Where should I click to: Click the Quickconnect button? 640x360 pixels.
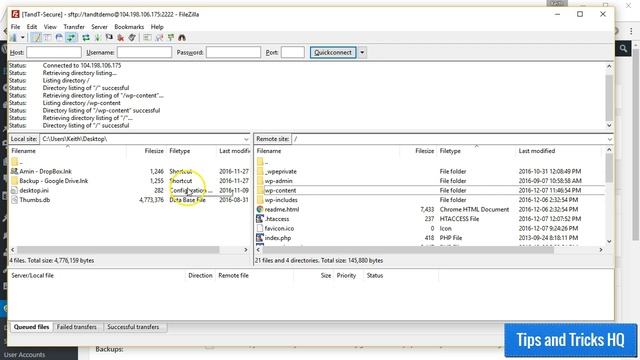click(x=333, y=52)
